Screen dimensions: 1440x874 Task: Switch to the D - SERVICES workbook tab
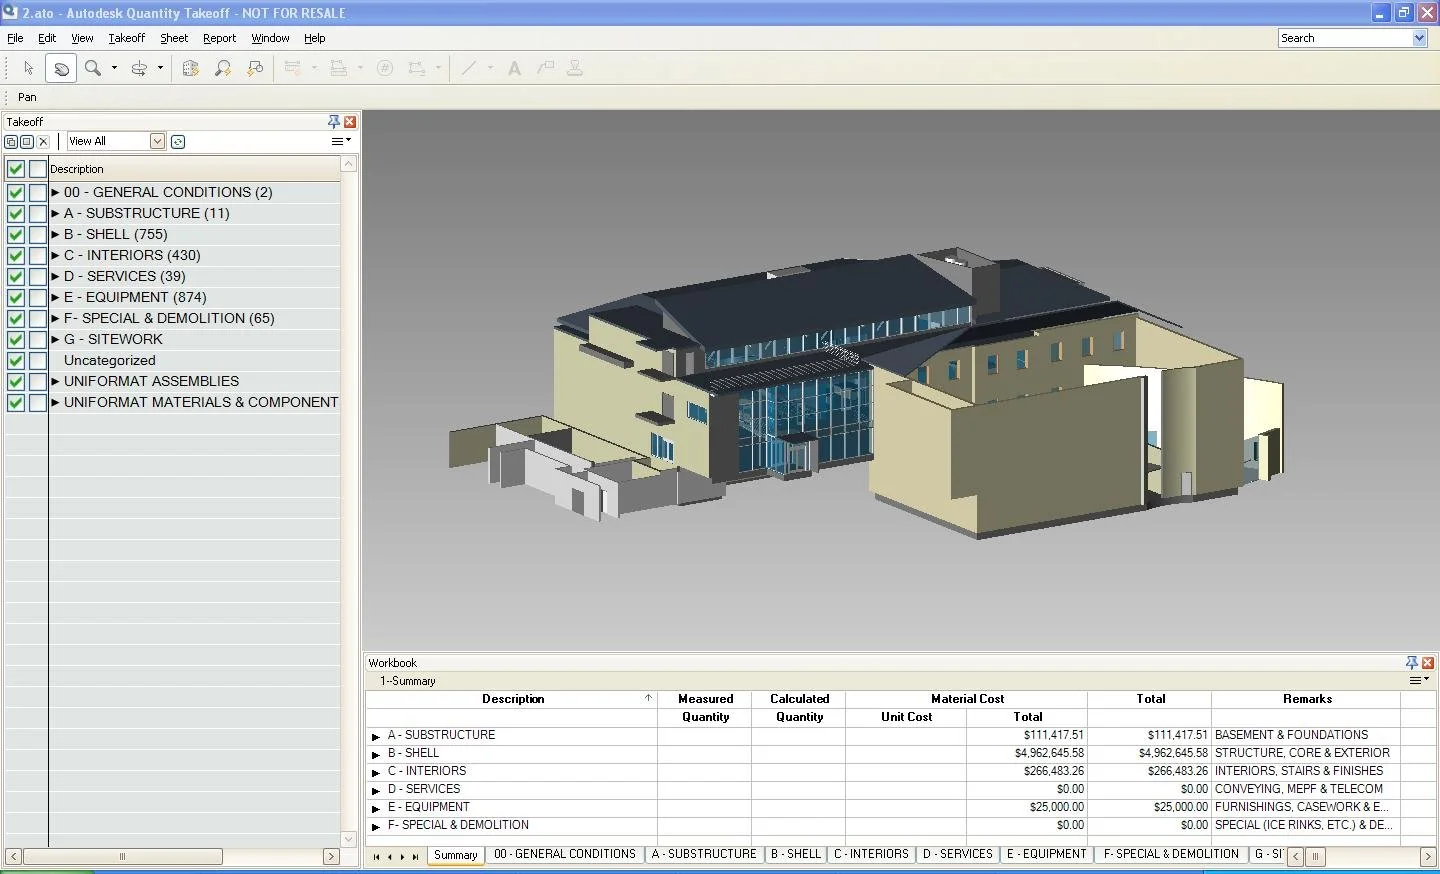pos(957,855)
